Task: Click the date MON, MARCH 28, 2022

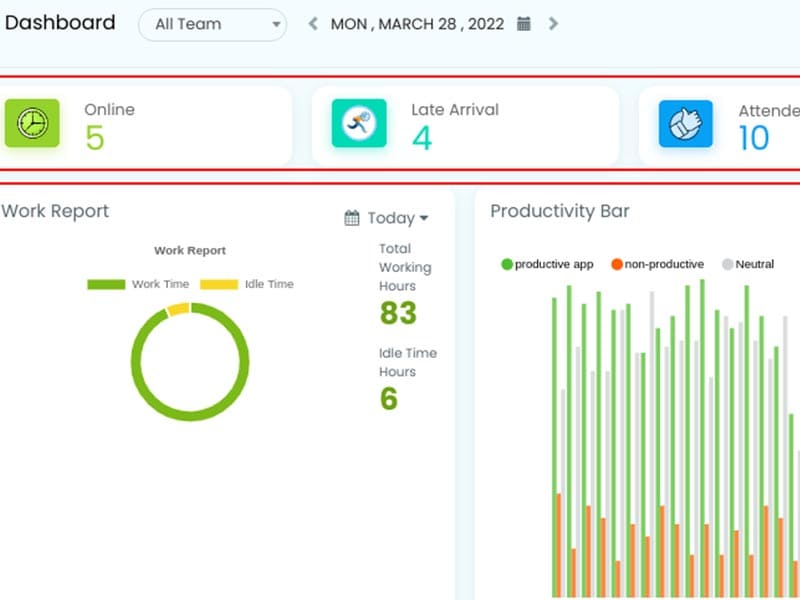Action: (x=418, y=24)
